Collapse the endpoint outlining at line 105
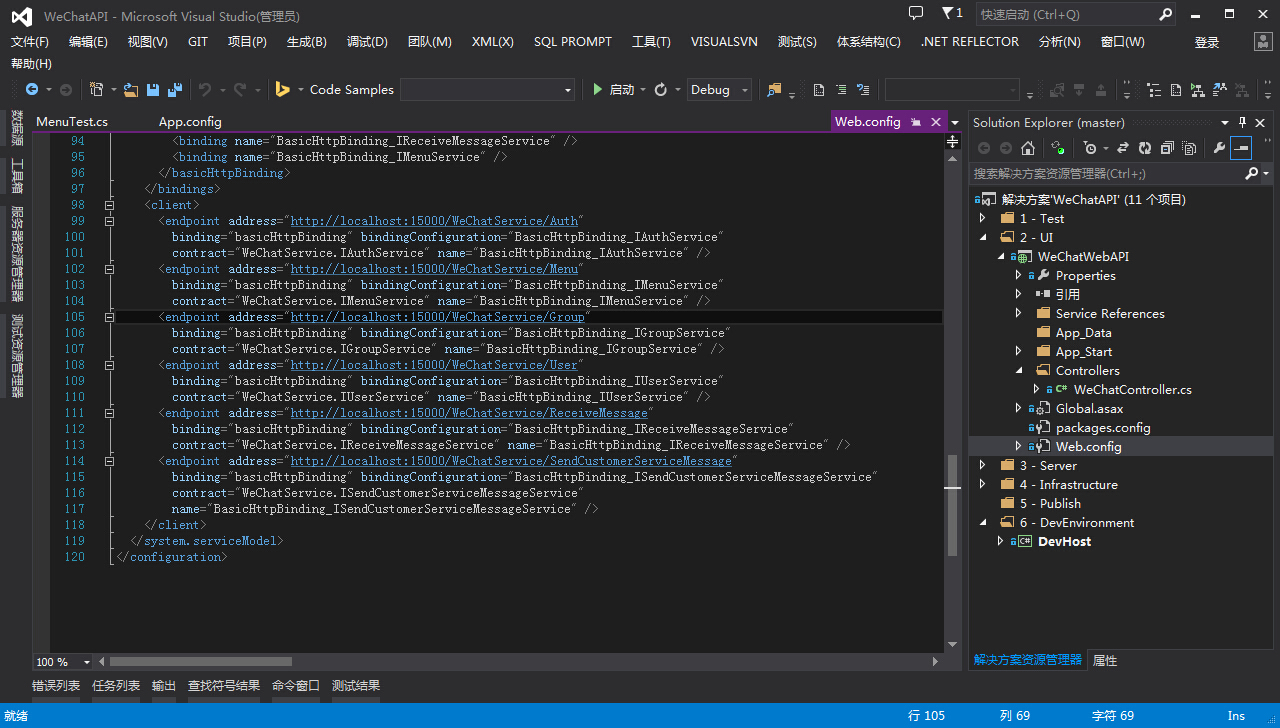Screen dimensions: 1280x728 109,317
